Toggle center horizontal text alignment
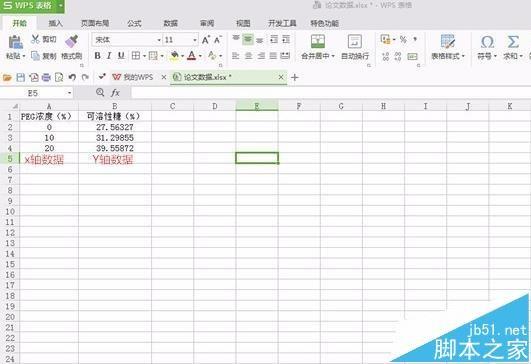This screenshot has height=364, width=531. click(x=248, y=56)
